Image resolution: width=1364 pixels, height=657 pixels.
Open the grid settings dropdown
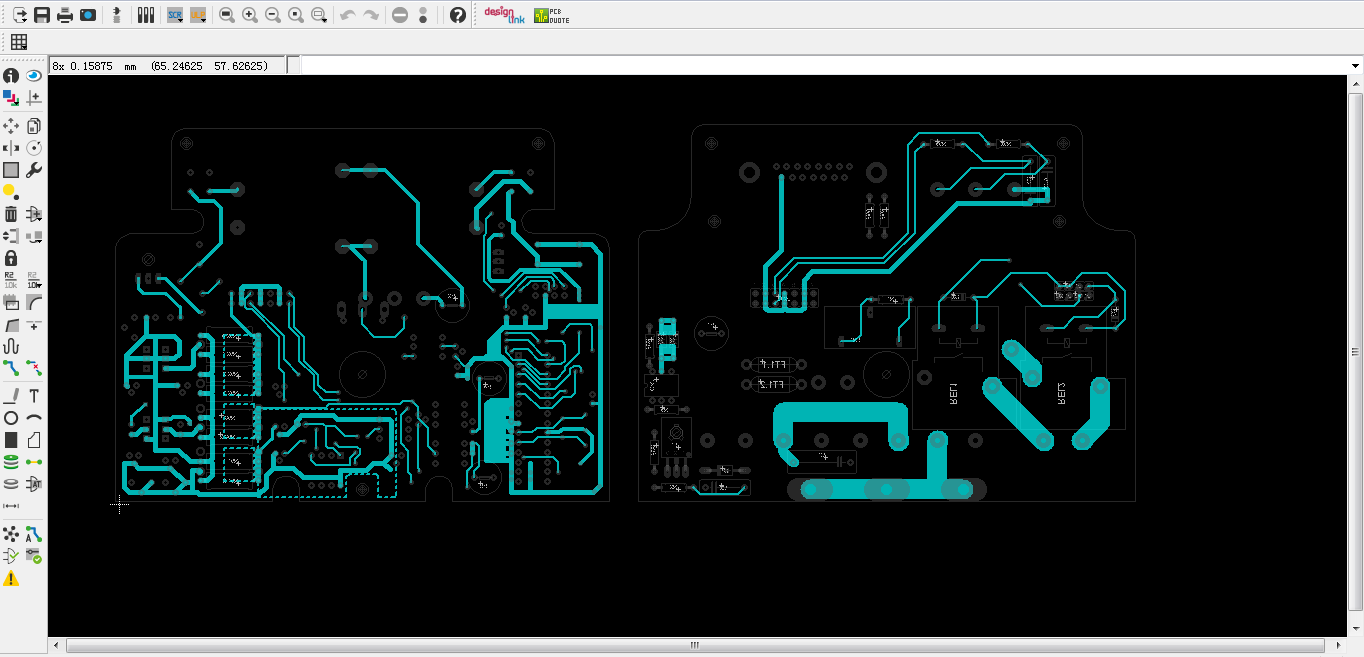pos(18,42)
